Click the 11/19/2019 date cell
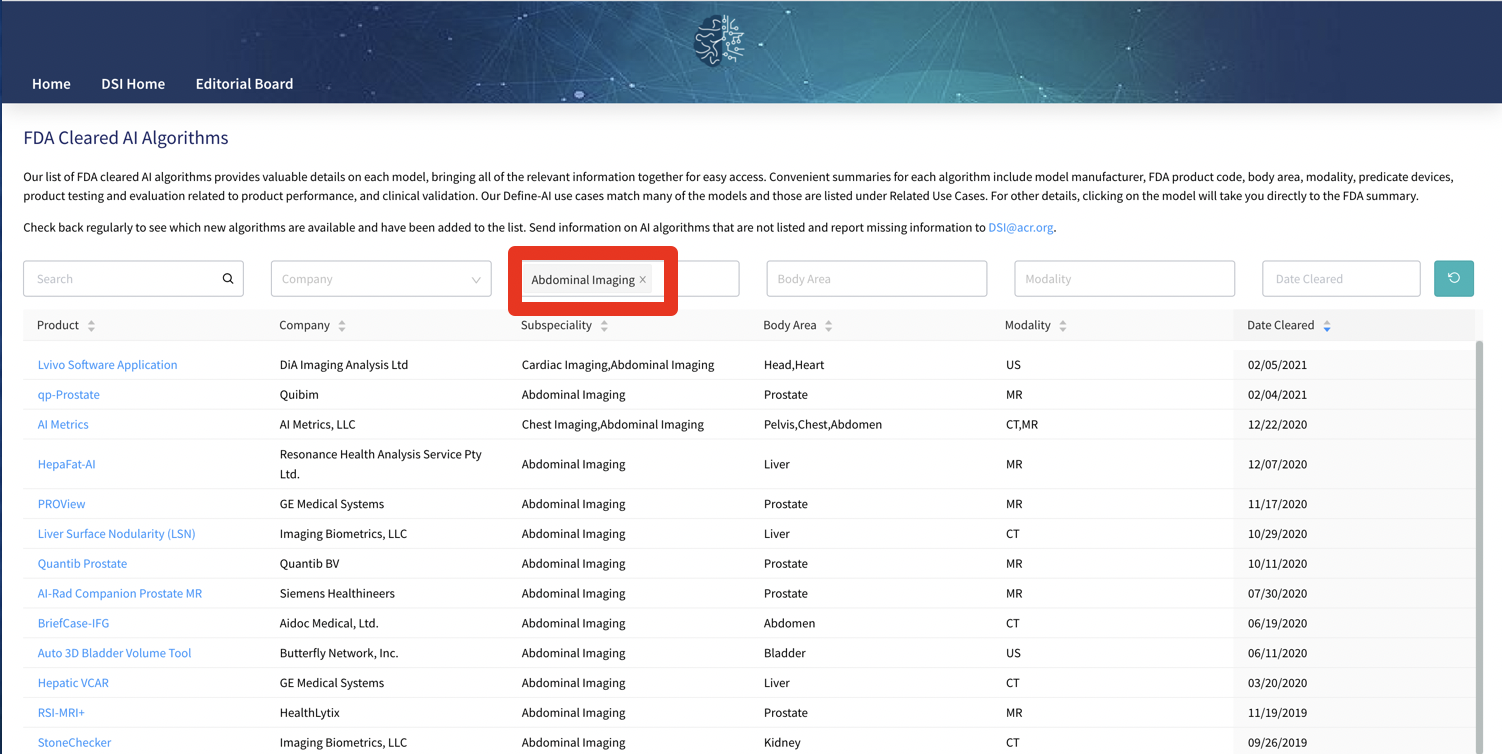This screenshot has height=754, width=1502. [1277, 713]
